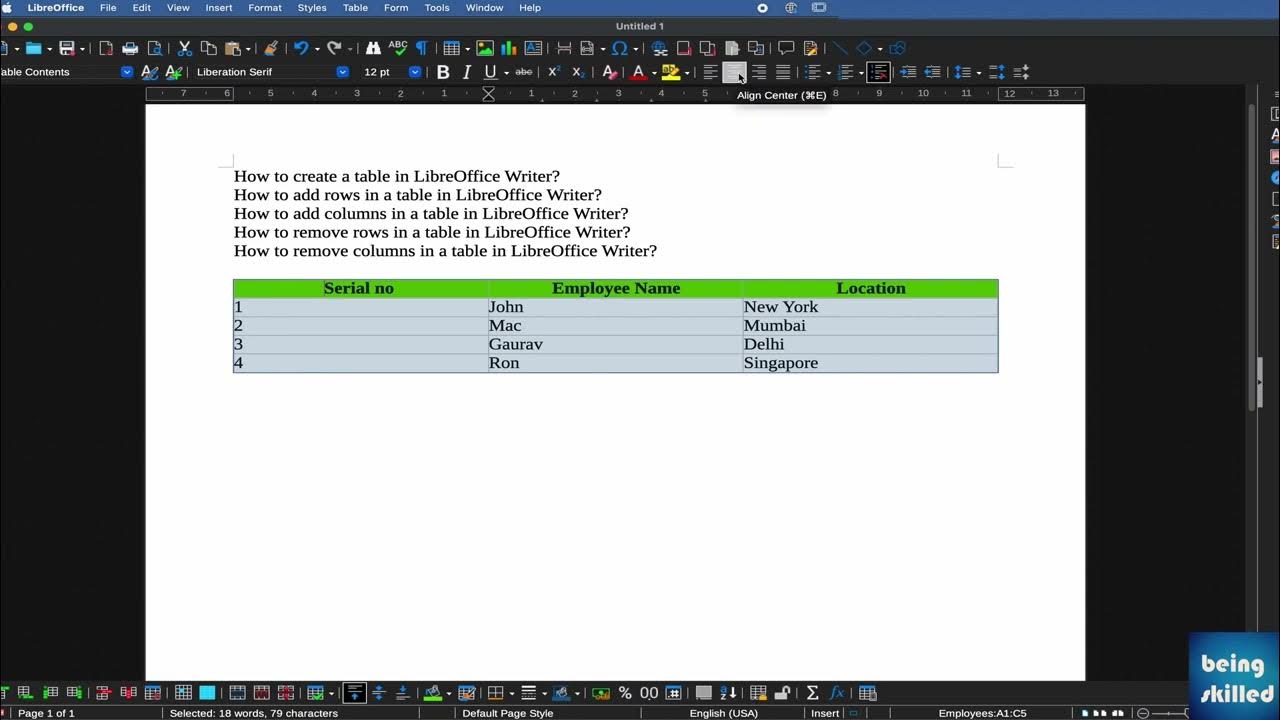The width and height of the screenshot is (1280, 720).
Task: Click the Increase Indent icon
Action: [908, 72]
